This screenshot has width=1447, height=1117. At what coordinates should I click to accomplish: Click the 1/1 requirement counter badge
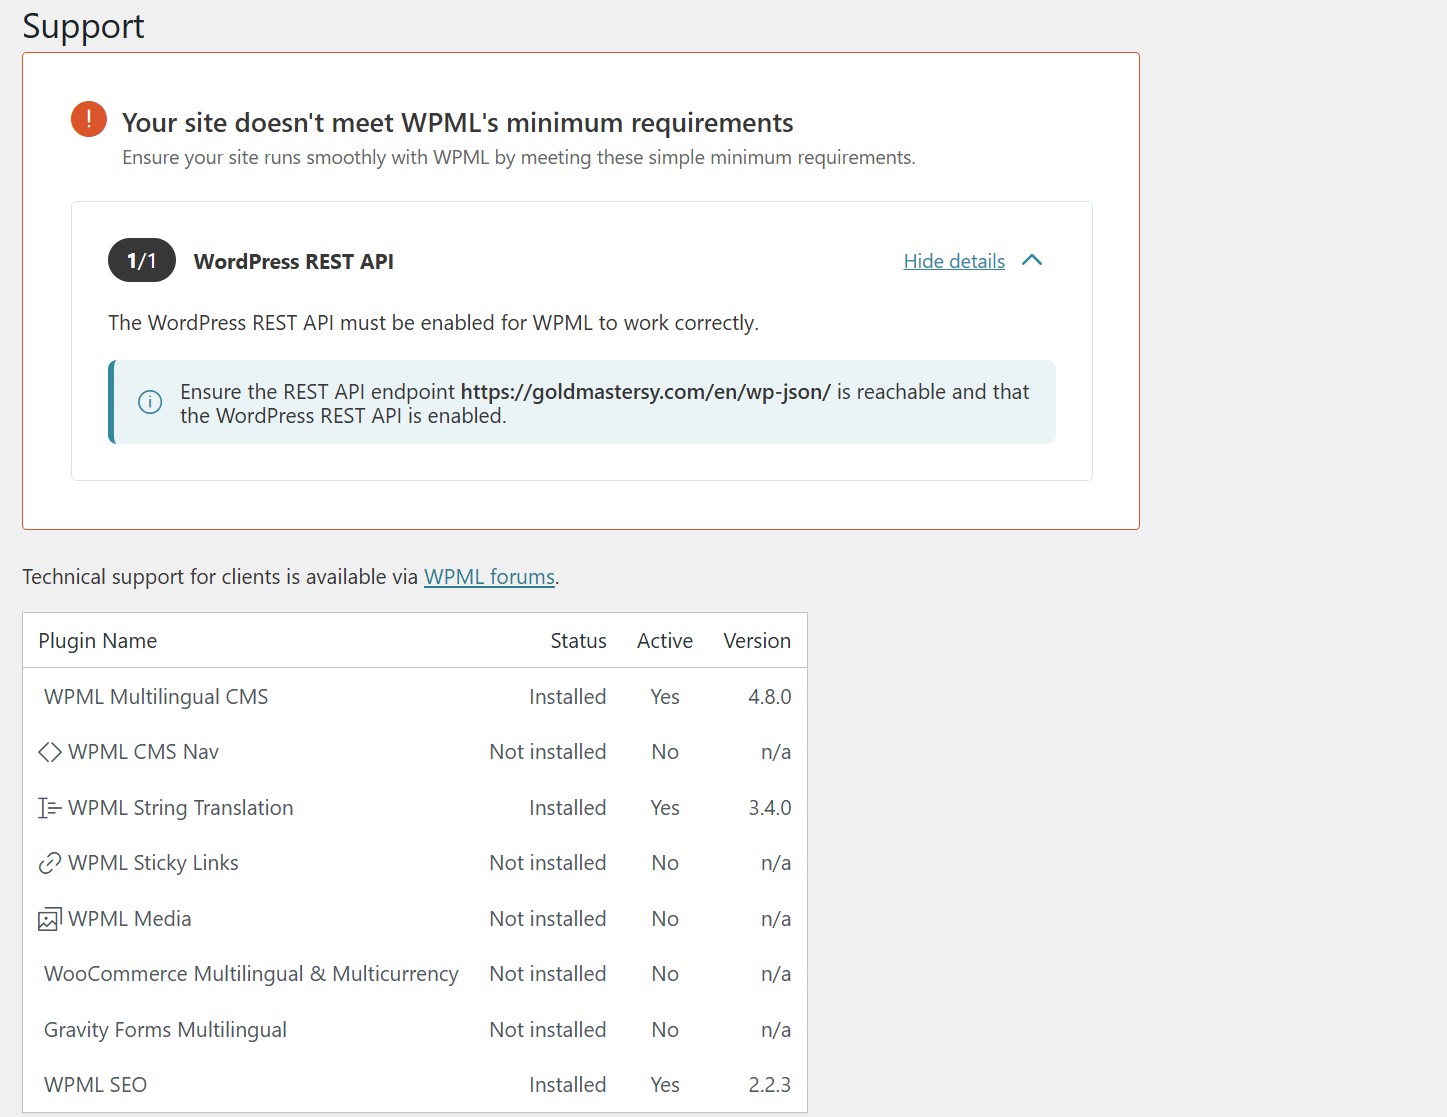[x=142, y=261]
